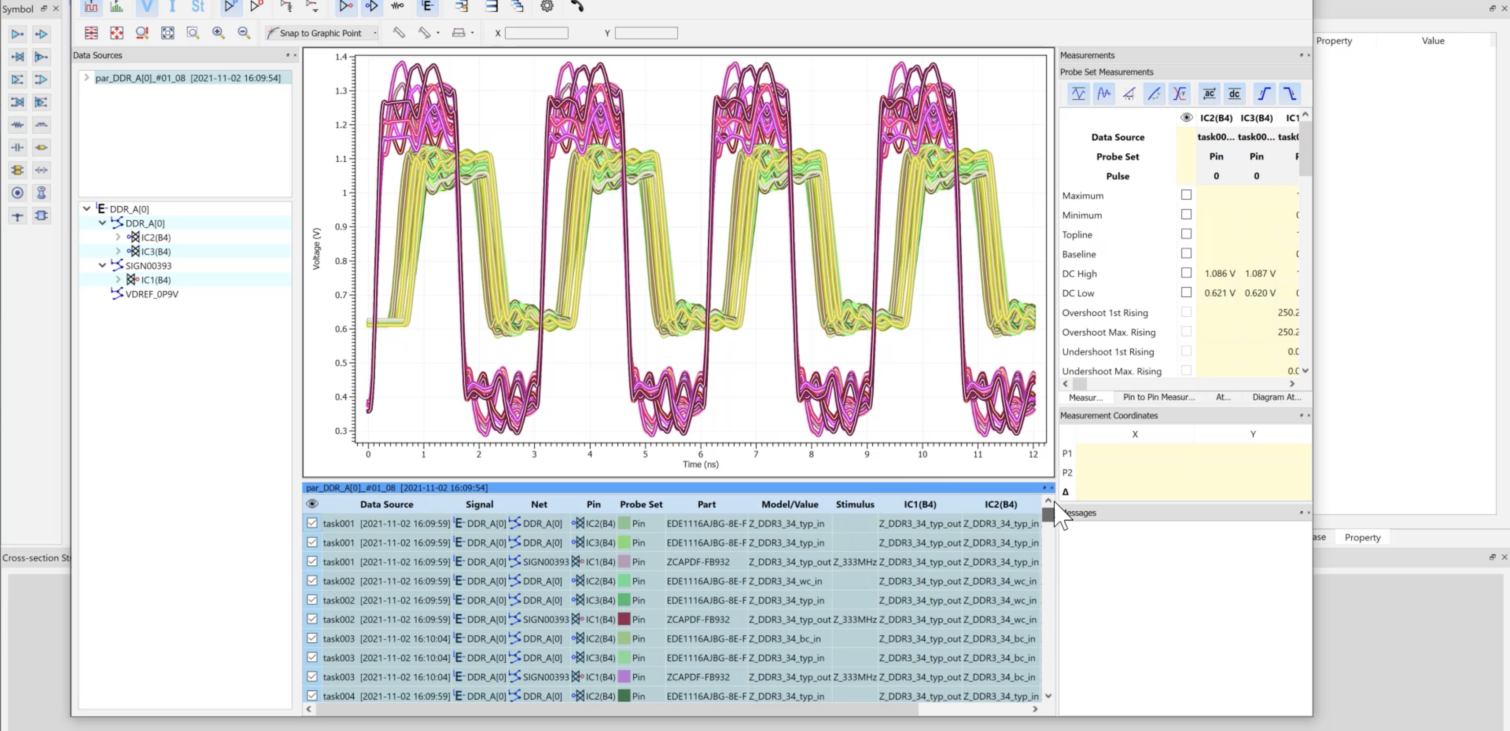Click the rising edge measurement icon

(x=1264, y=94)
